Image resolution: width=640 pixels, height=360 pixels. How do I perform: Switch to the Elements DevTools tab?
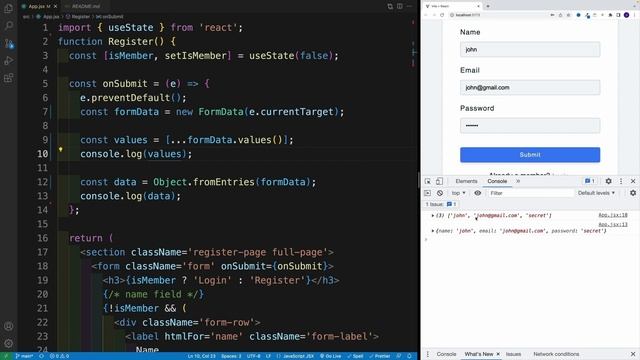[466, 181]
